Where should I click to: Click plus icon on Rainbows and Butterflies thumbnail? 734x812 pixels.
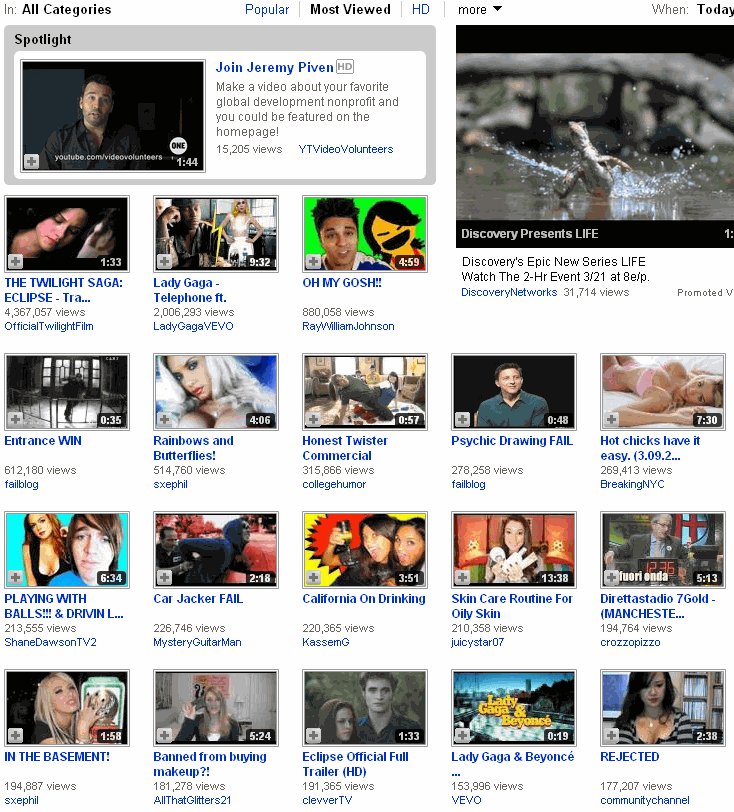point(165,419)
